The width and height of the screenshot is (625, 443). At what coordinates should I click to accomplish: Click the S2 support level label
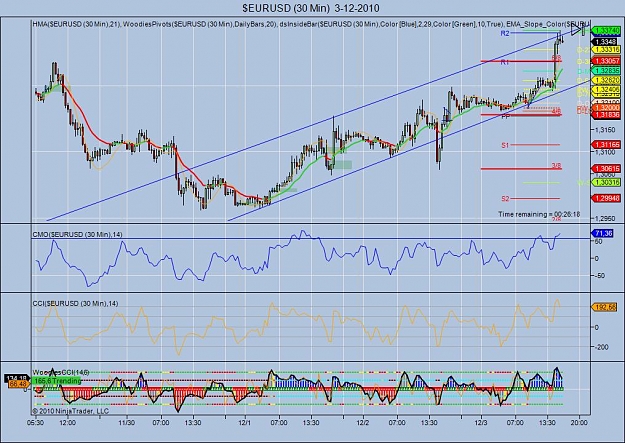[505, 199]
